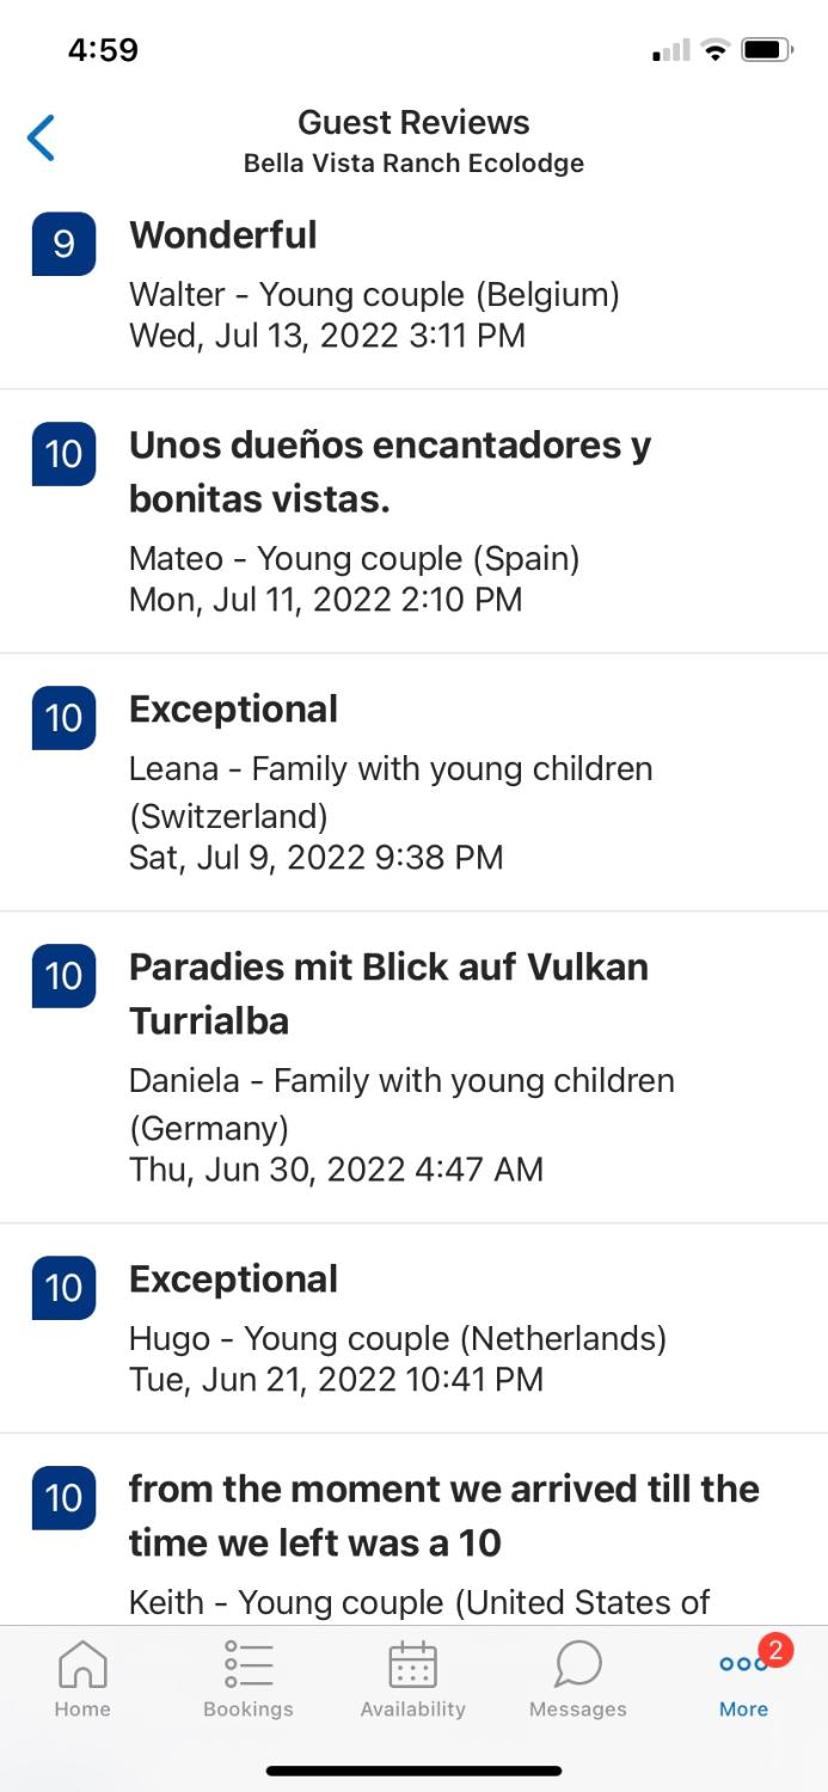Open the Bookings list icon
This screenshot has width=828, height=1792.
(248, 1665)
